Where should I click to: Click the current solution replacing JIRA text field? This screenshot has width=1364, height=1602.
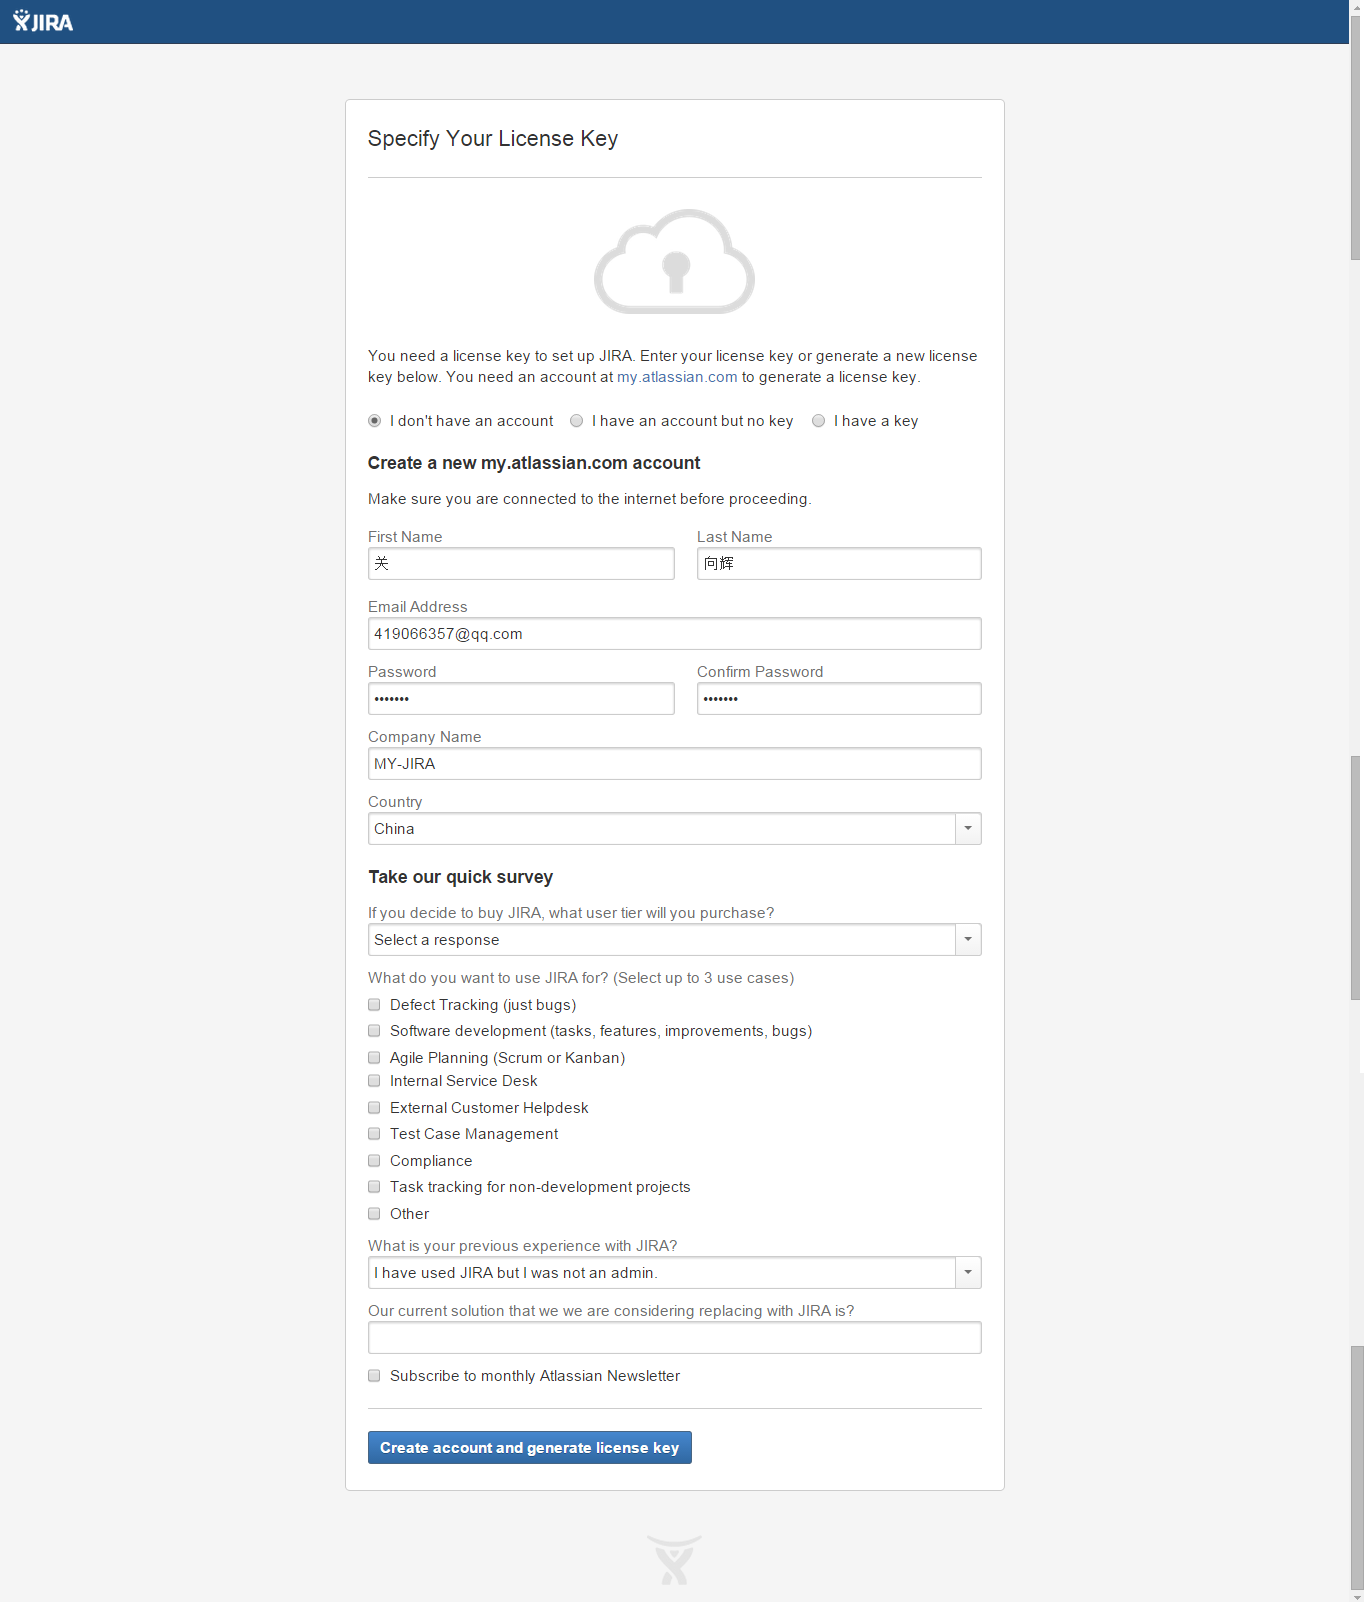(x=674, y=1338)
